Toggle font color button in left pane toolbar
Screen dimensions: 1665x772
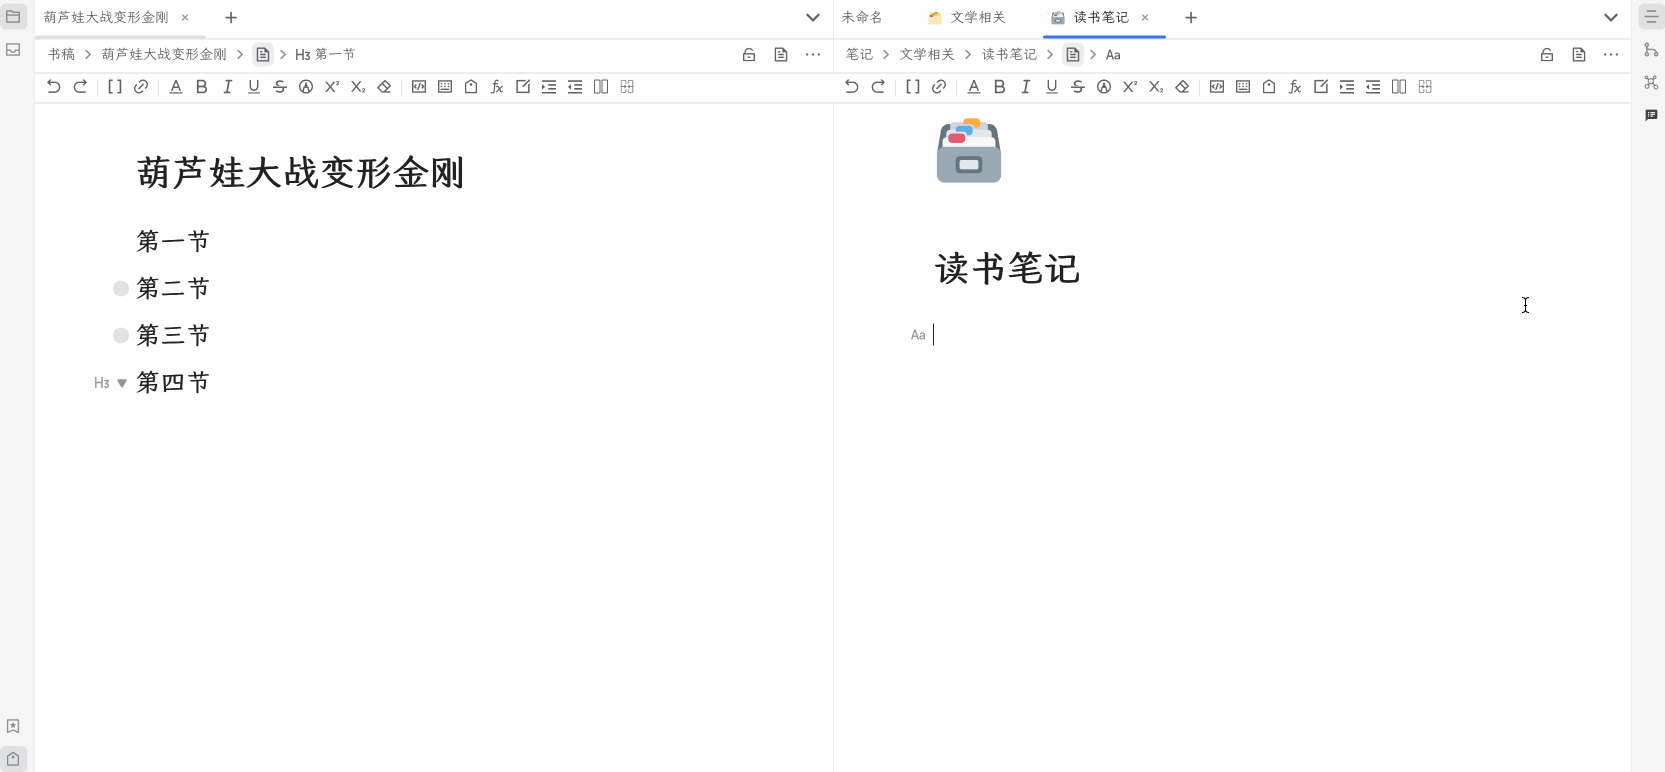click(176, 87)
